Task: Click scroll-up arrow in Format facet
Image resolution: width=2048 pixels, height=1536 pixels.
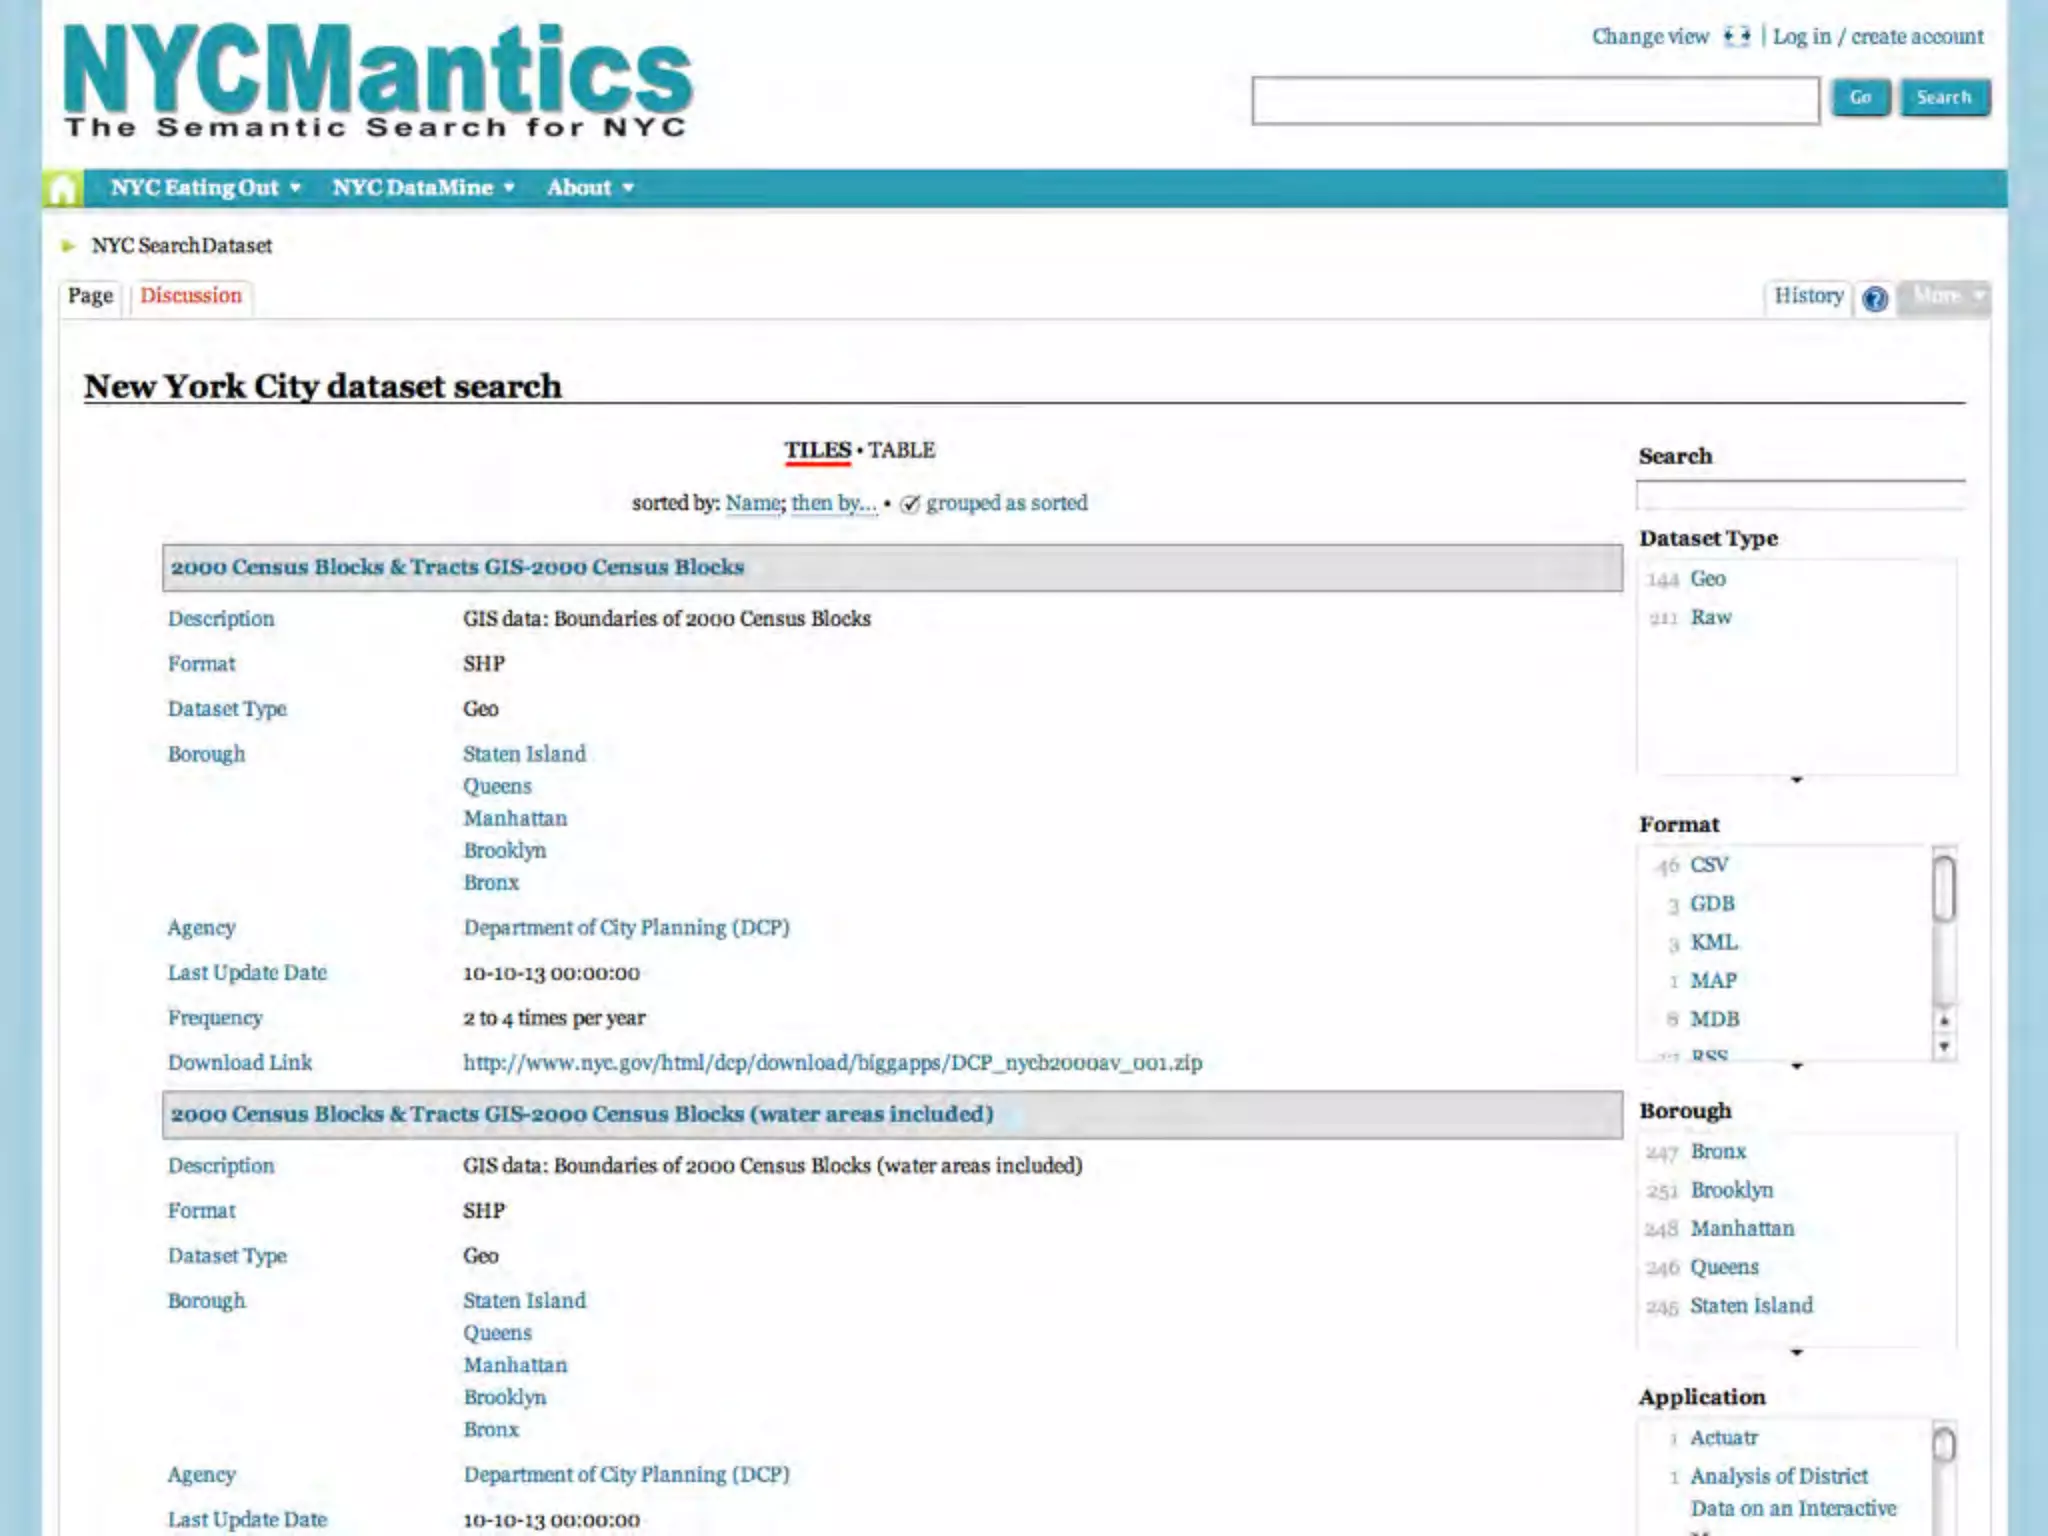Action: click(x=1944, y=1021)
